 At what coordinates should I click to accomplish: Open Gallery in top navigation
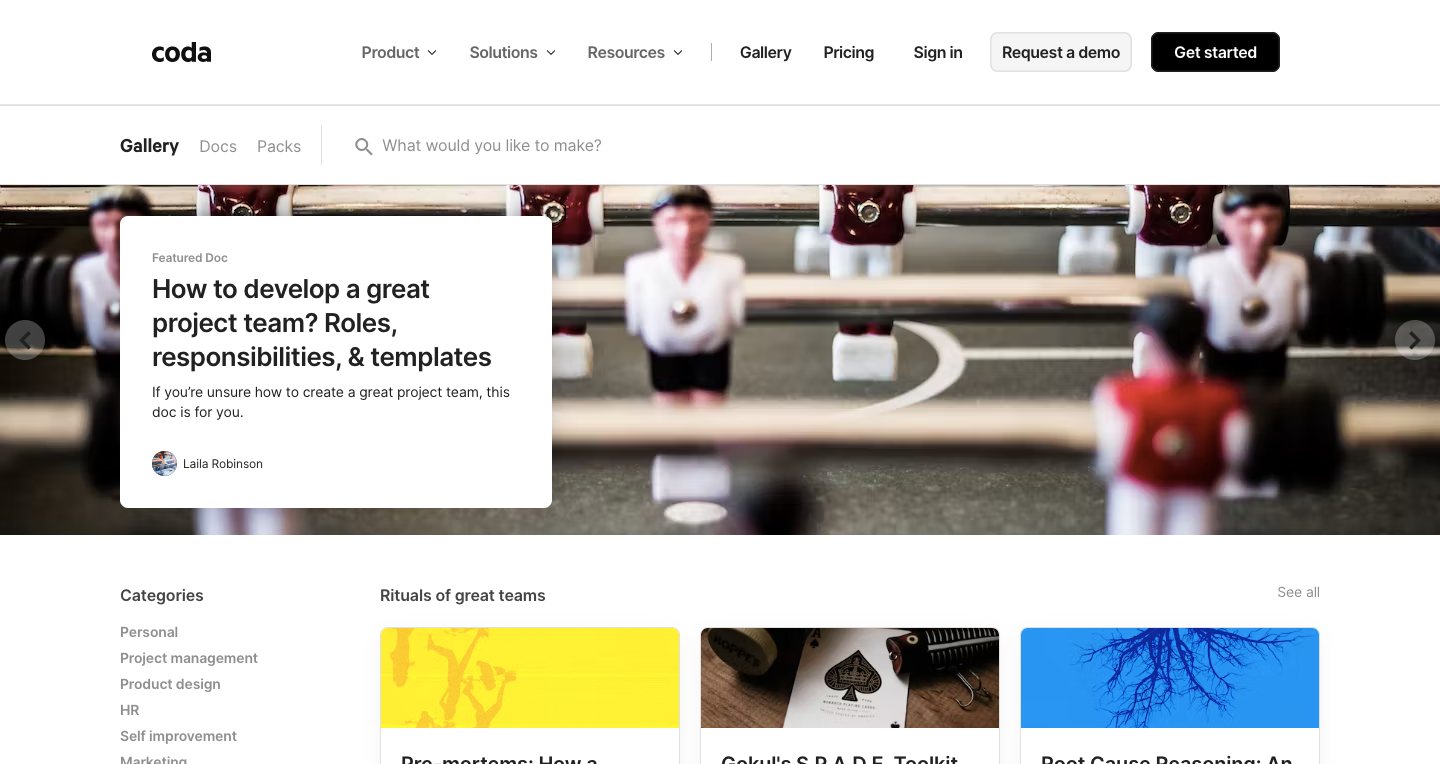(765, 52)
